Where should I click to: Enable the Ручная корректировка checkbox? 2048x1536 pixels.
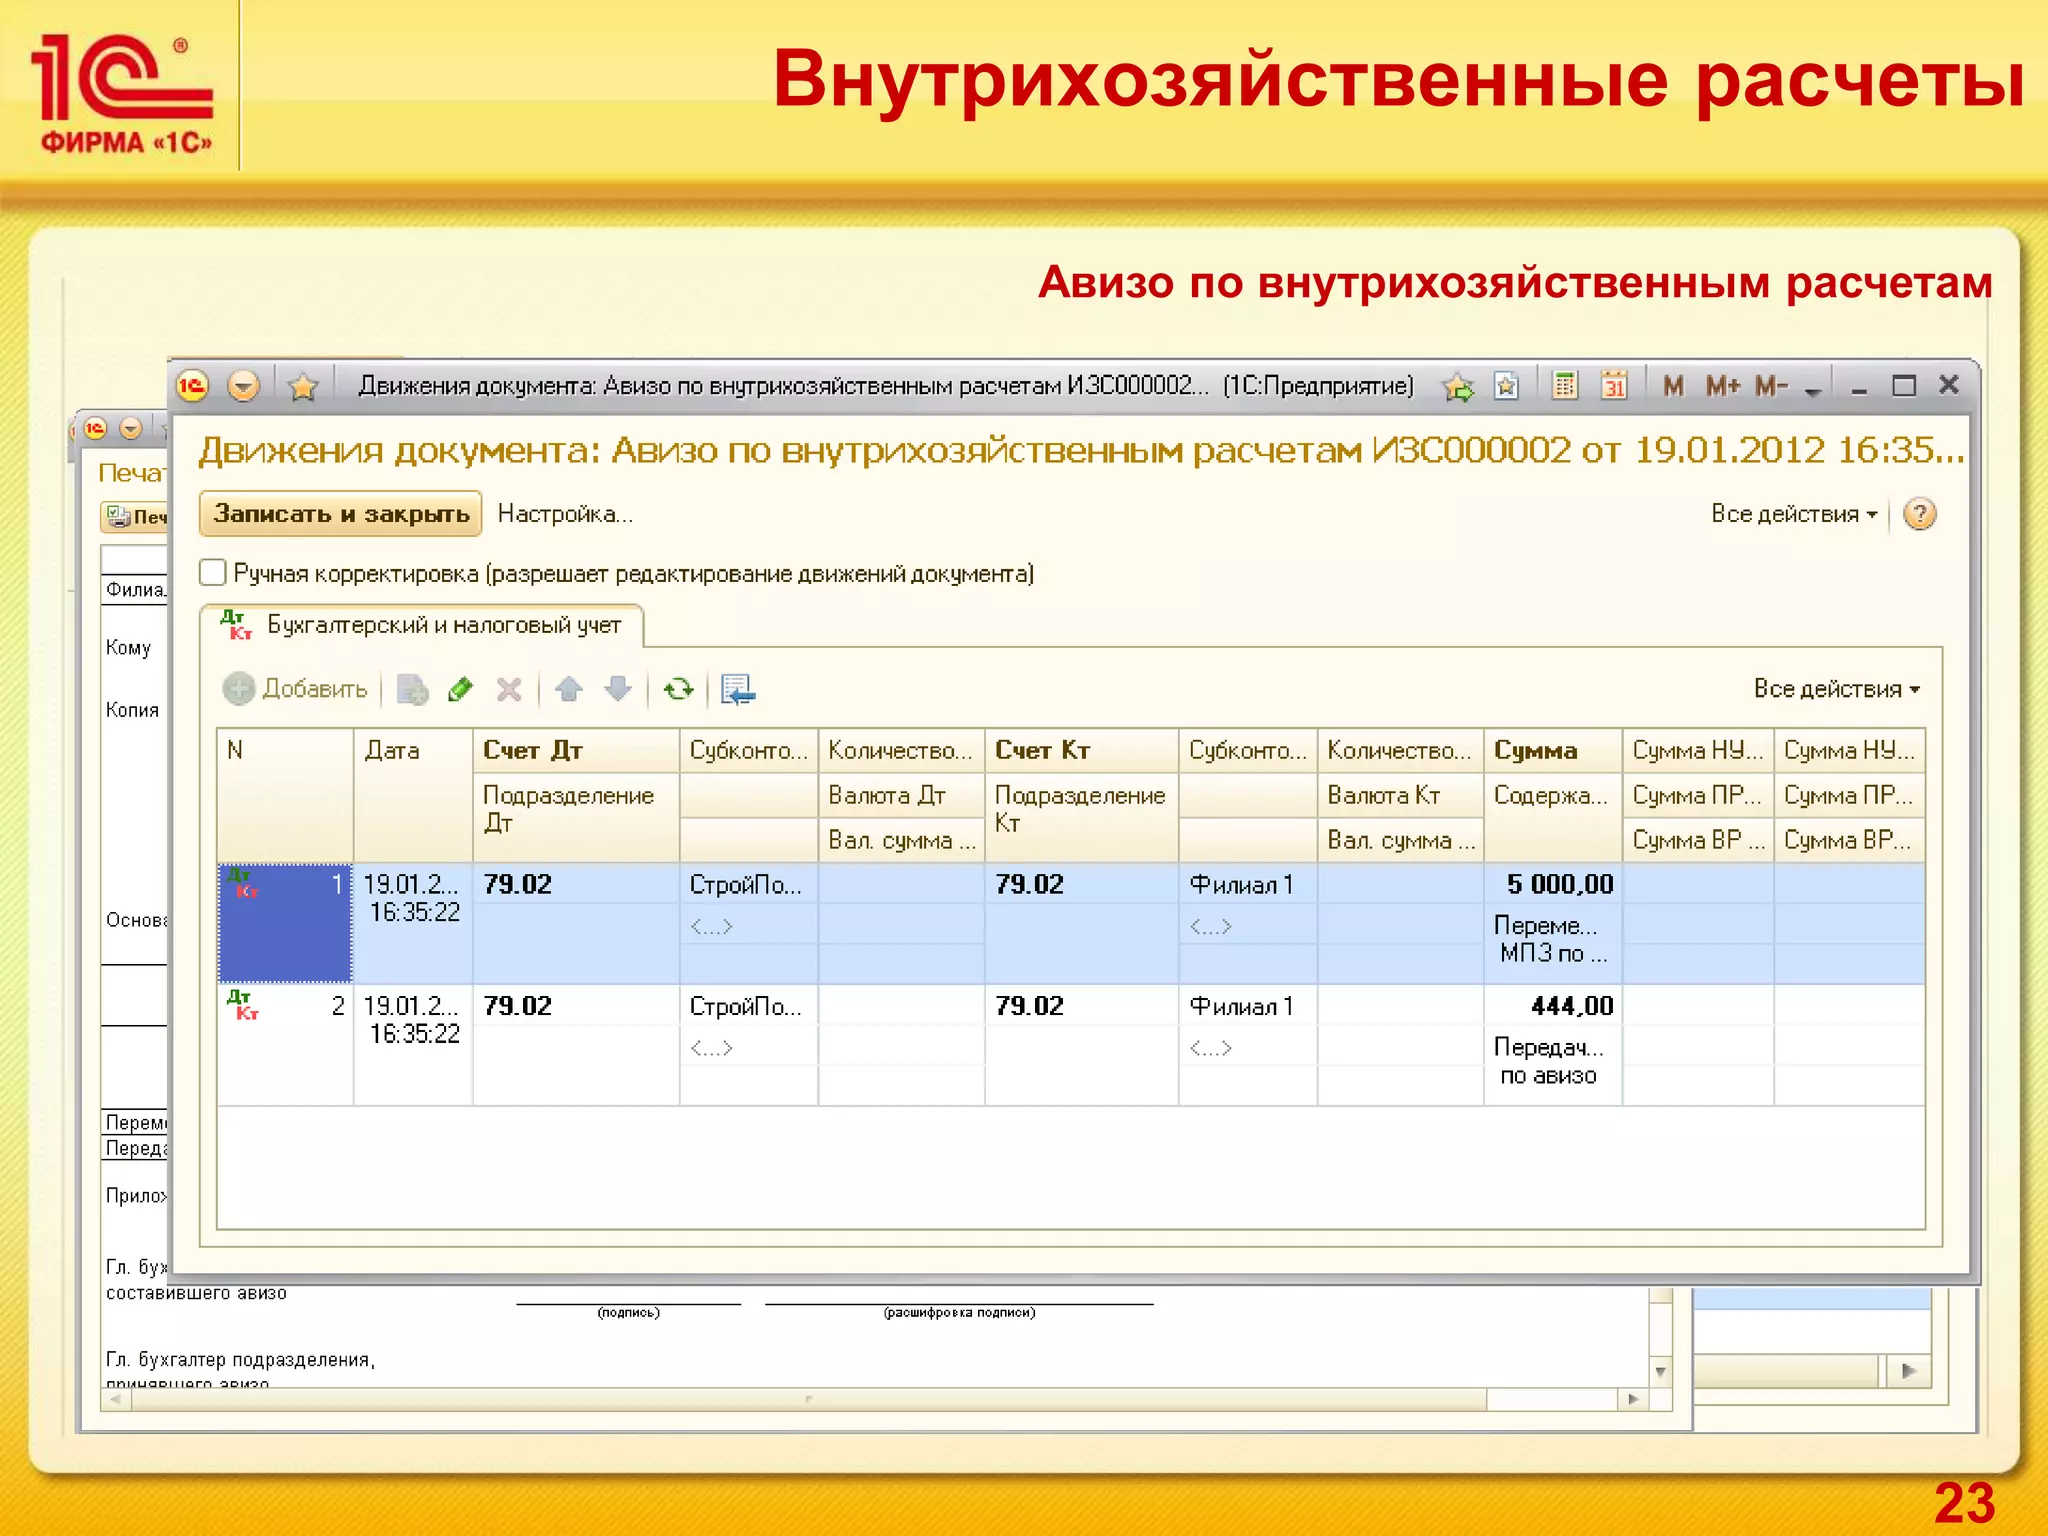click(212, 573)
